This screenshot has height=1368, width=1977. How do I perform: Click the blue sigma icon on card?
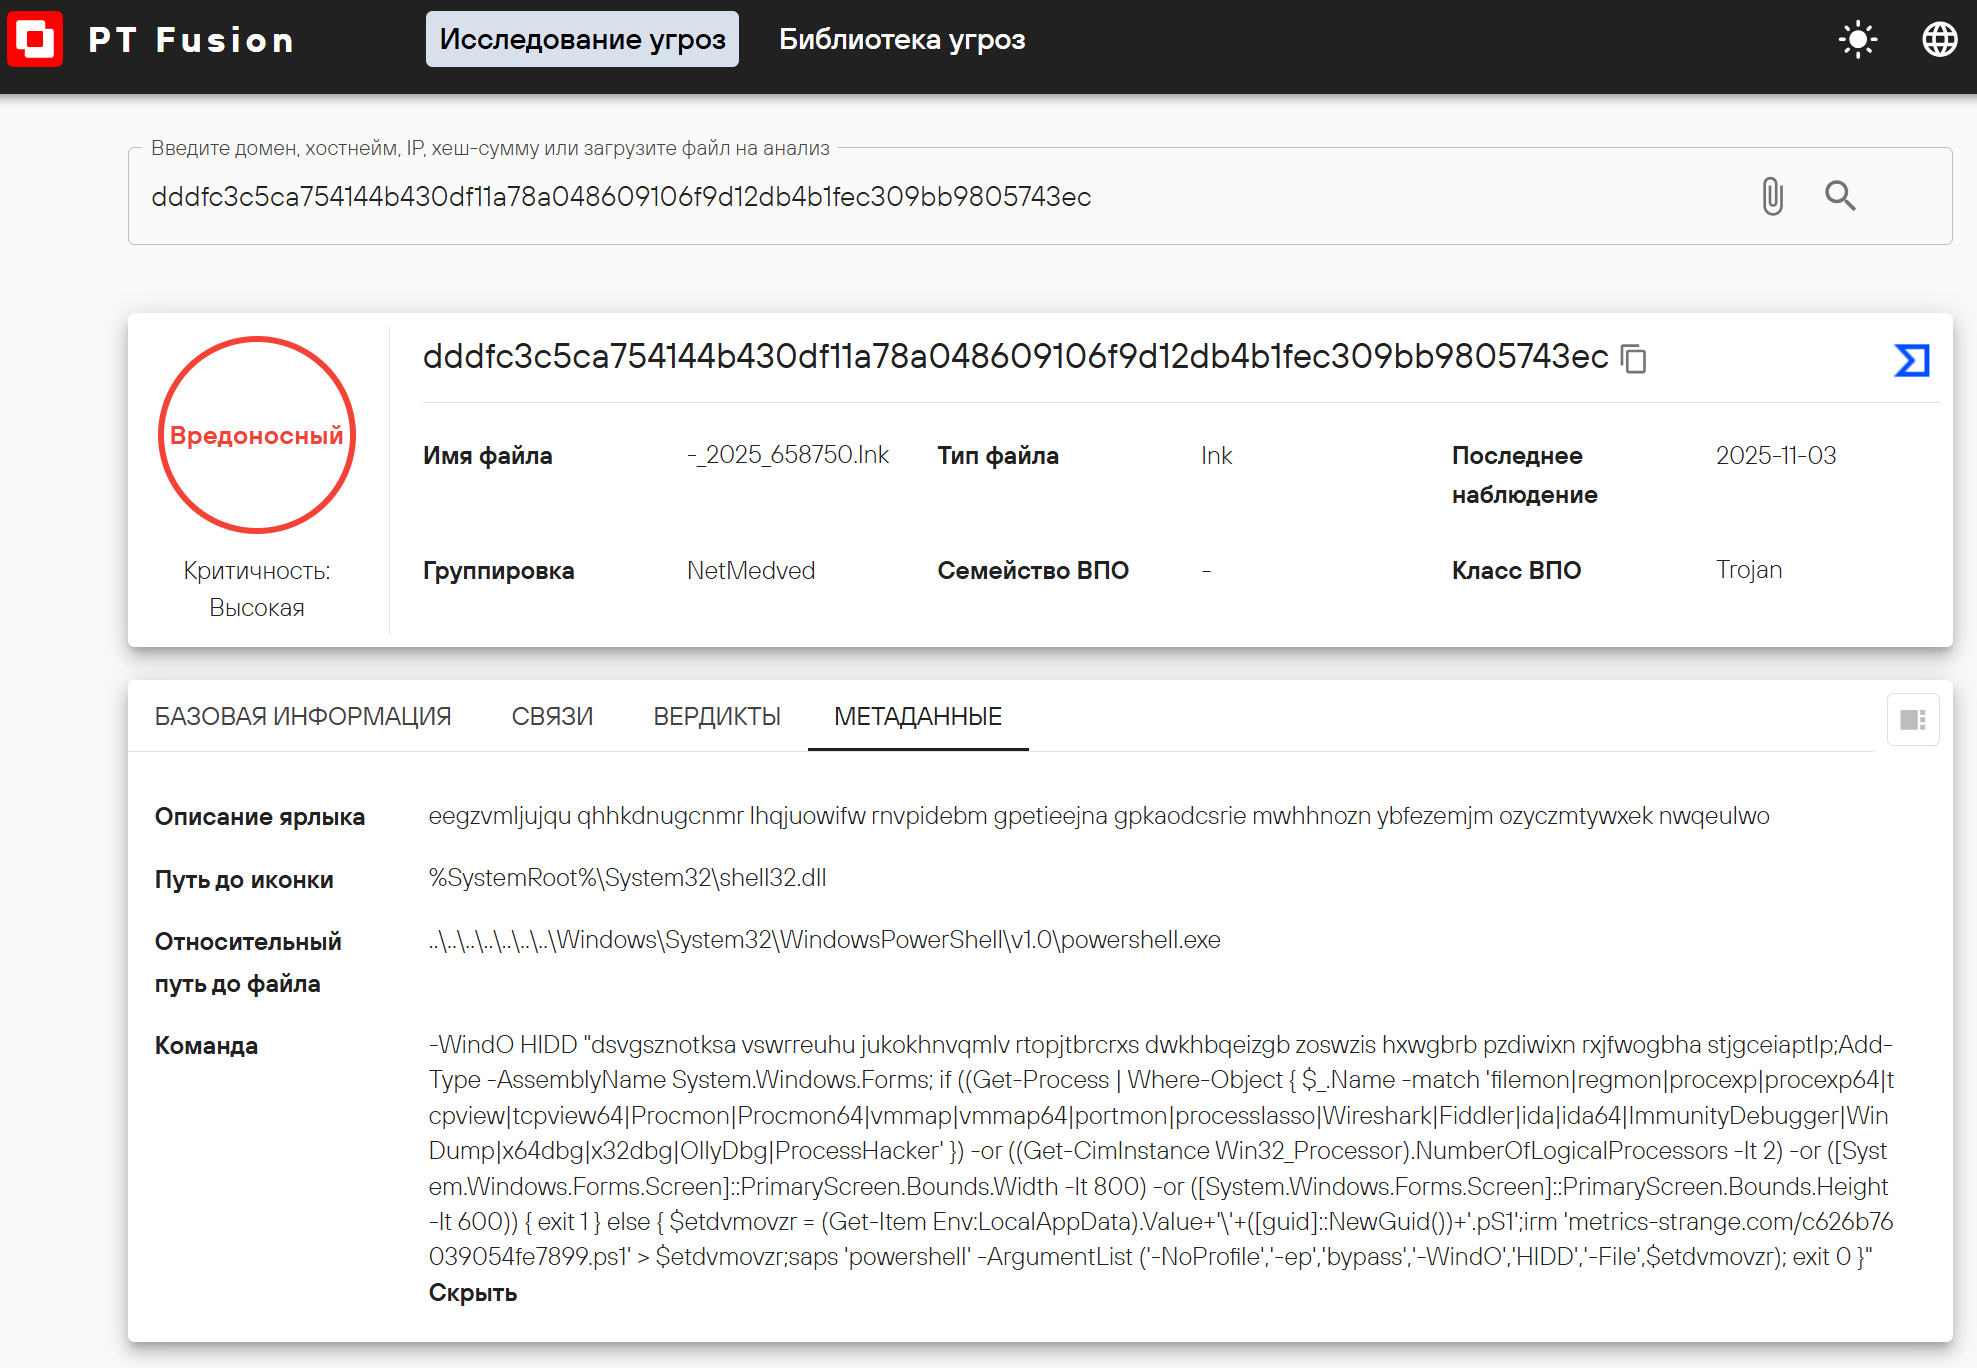[1911, 360]
